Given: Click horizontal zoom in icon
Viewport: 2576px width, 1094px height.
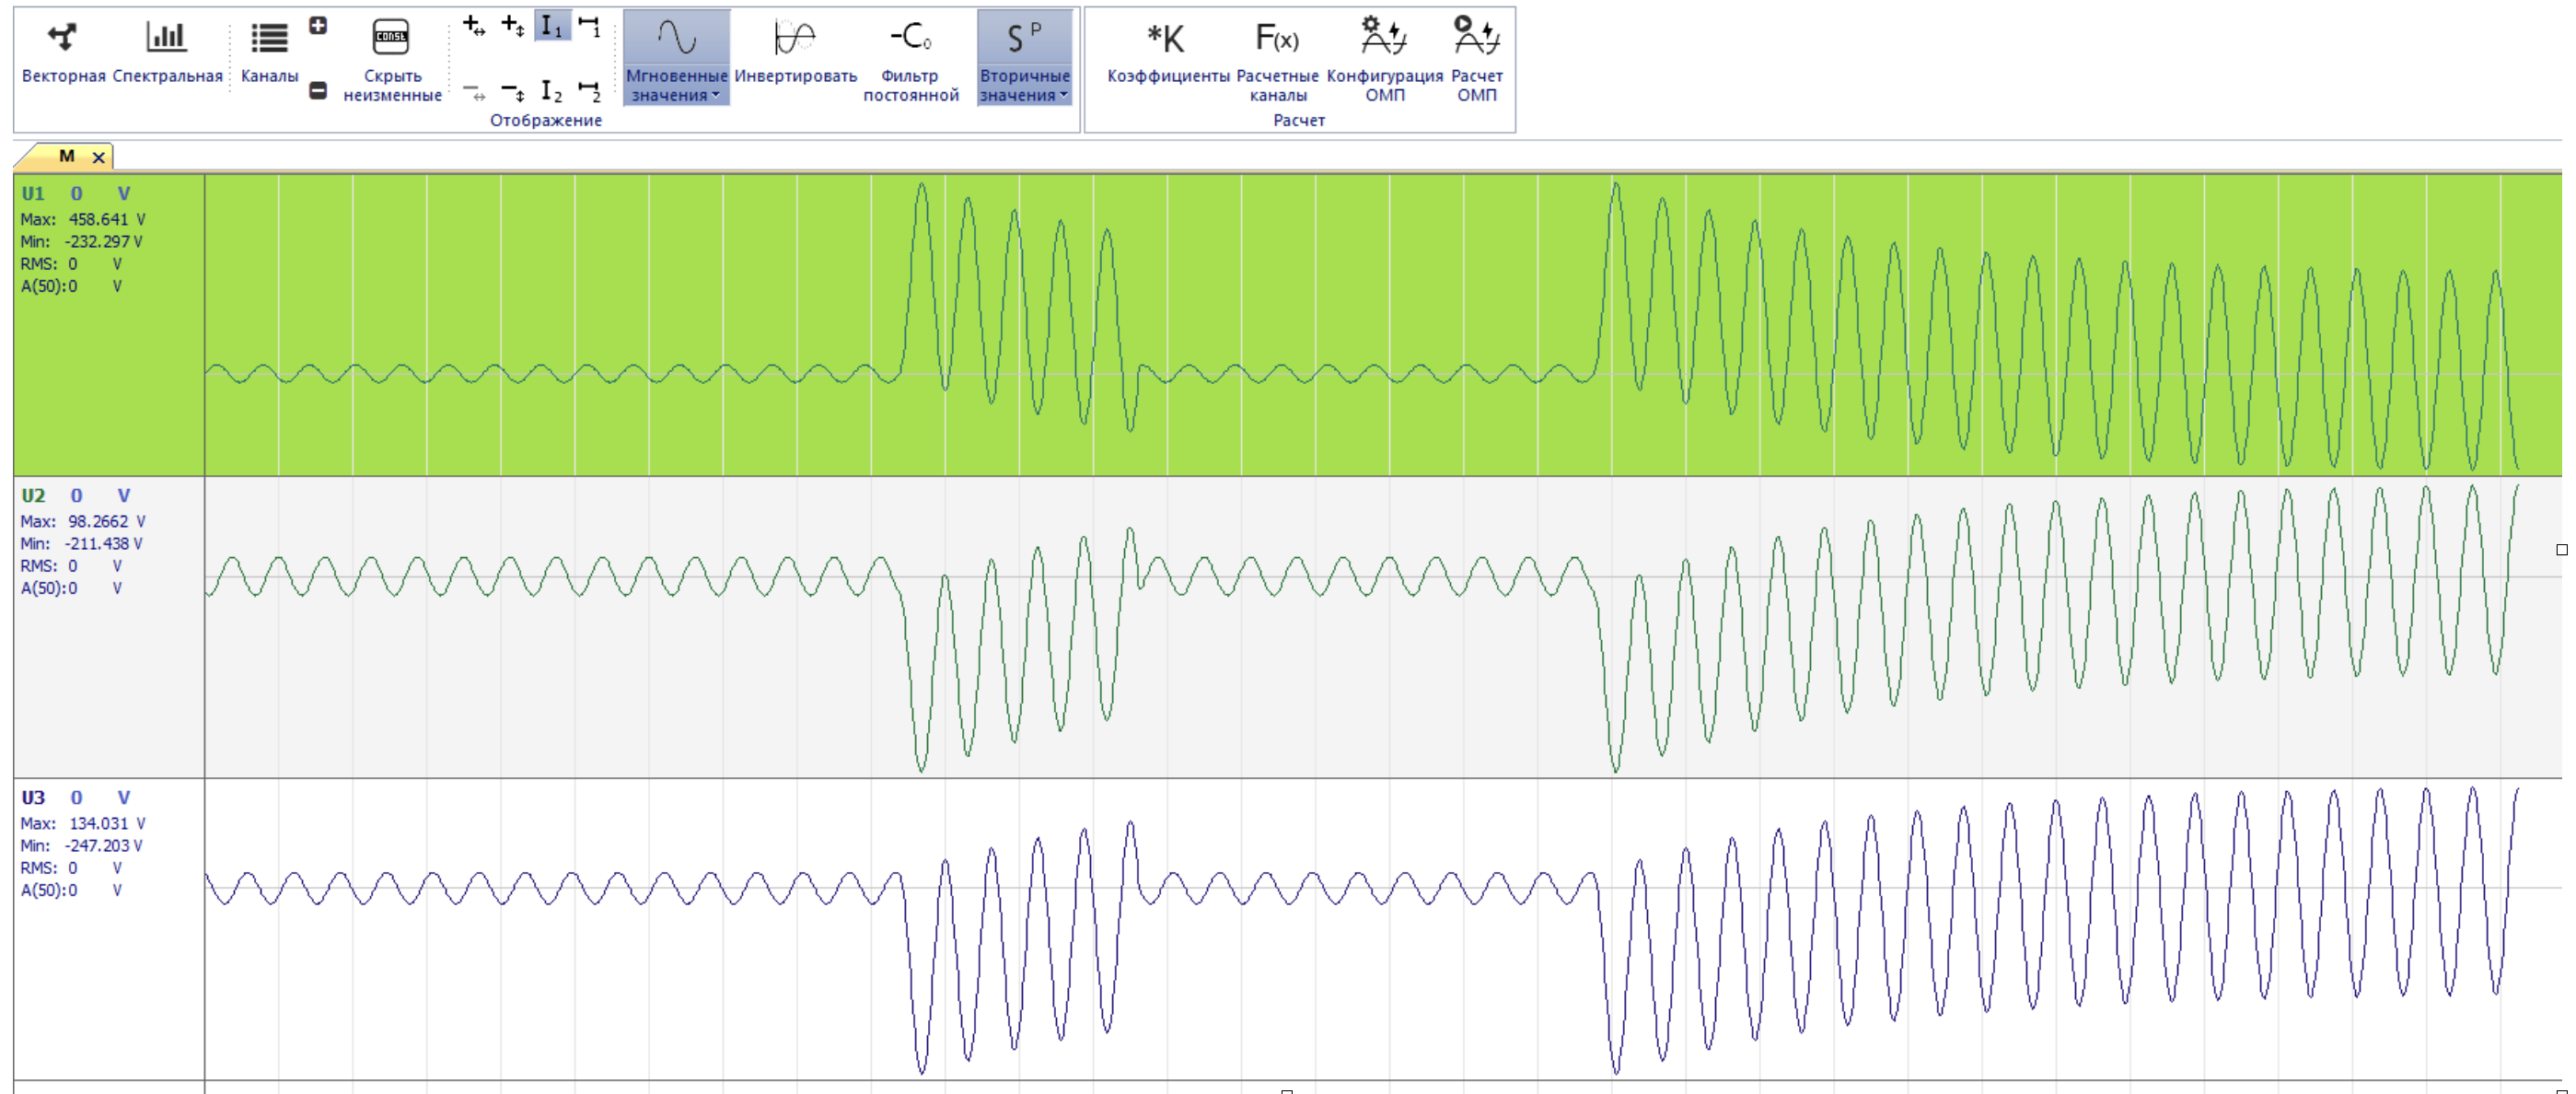Looking at the screenshot, I should (474, 26).
